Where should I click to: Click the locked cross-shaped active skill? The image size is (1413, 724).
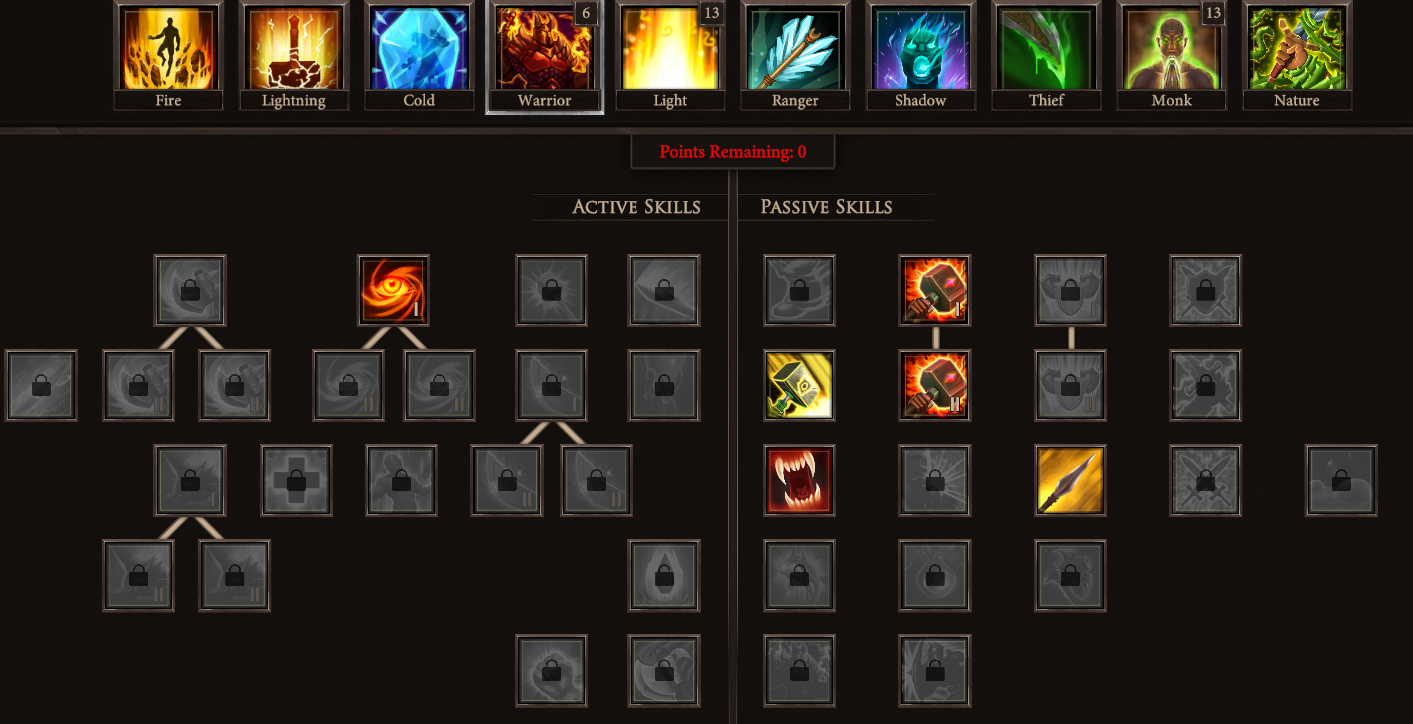pos(297,480)
